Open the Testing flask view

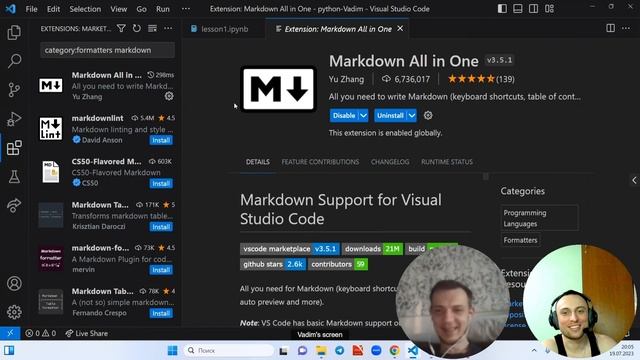(14, 177)
